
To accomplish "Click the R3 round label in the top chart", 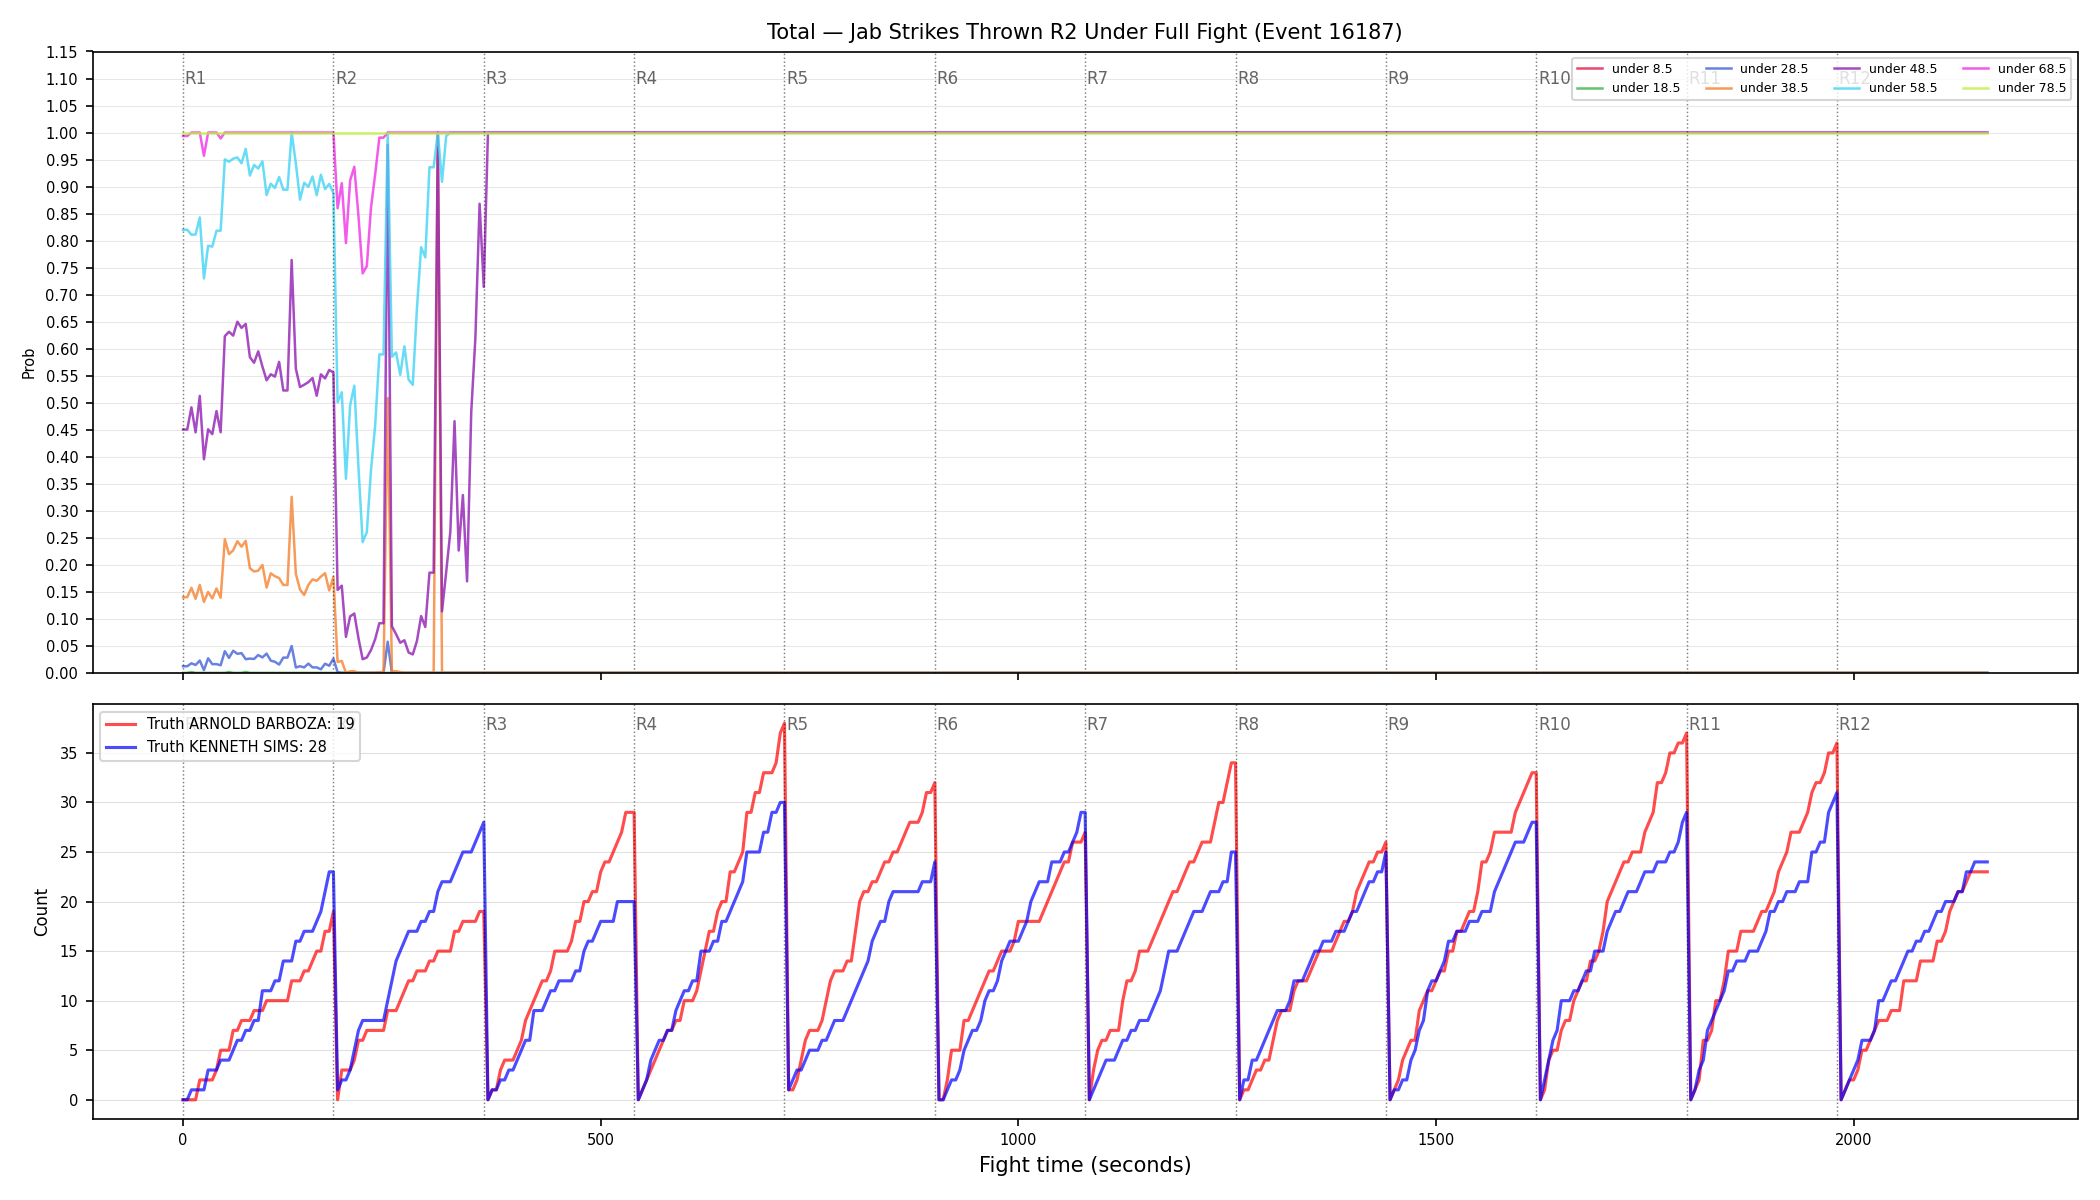I will (496, 78).
